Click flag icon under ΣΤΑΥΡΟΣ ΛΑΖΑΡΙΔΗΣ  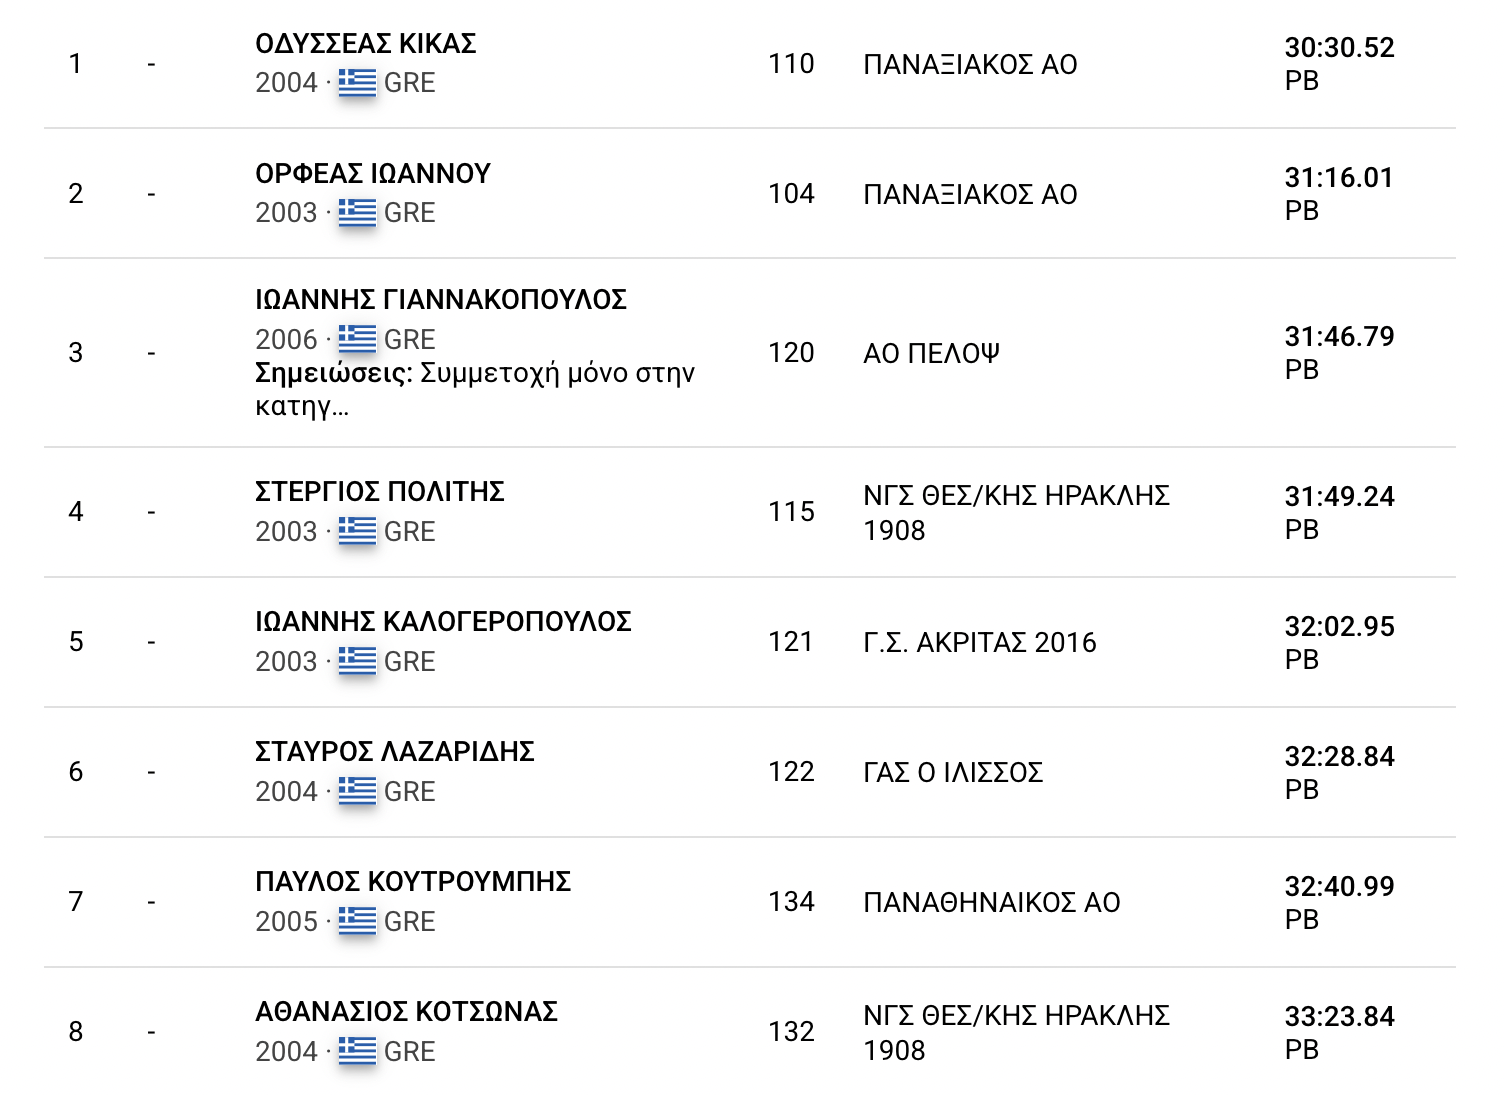(x=357, y=791)
